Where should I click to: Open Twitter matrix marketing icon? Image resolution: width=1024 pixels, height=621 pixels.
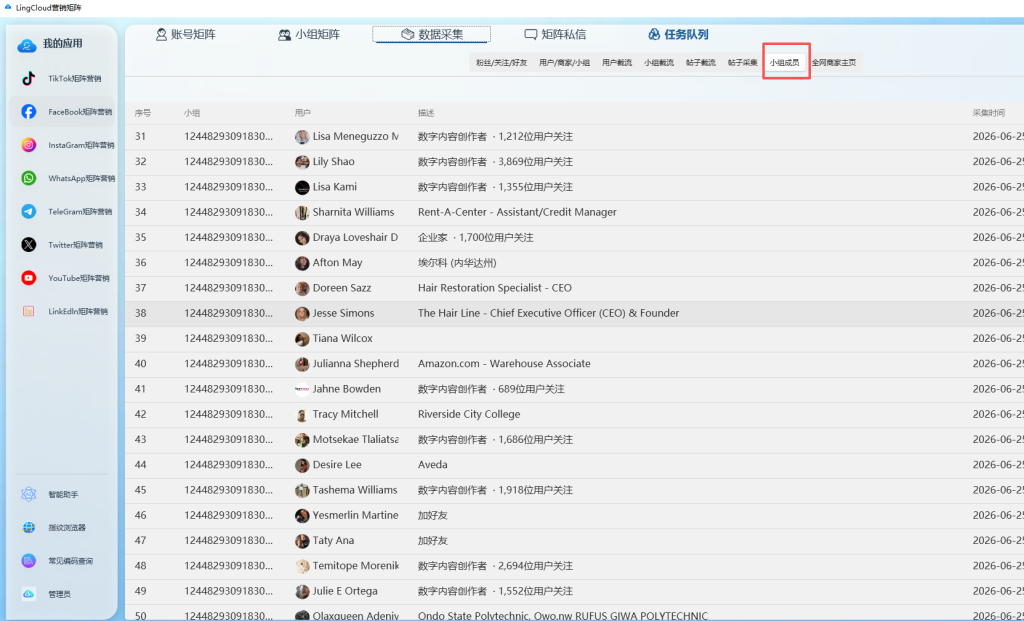(x=29, y=245)
